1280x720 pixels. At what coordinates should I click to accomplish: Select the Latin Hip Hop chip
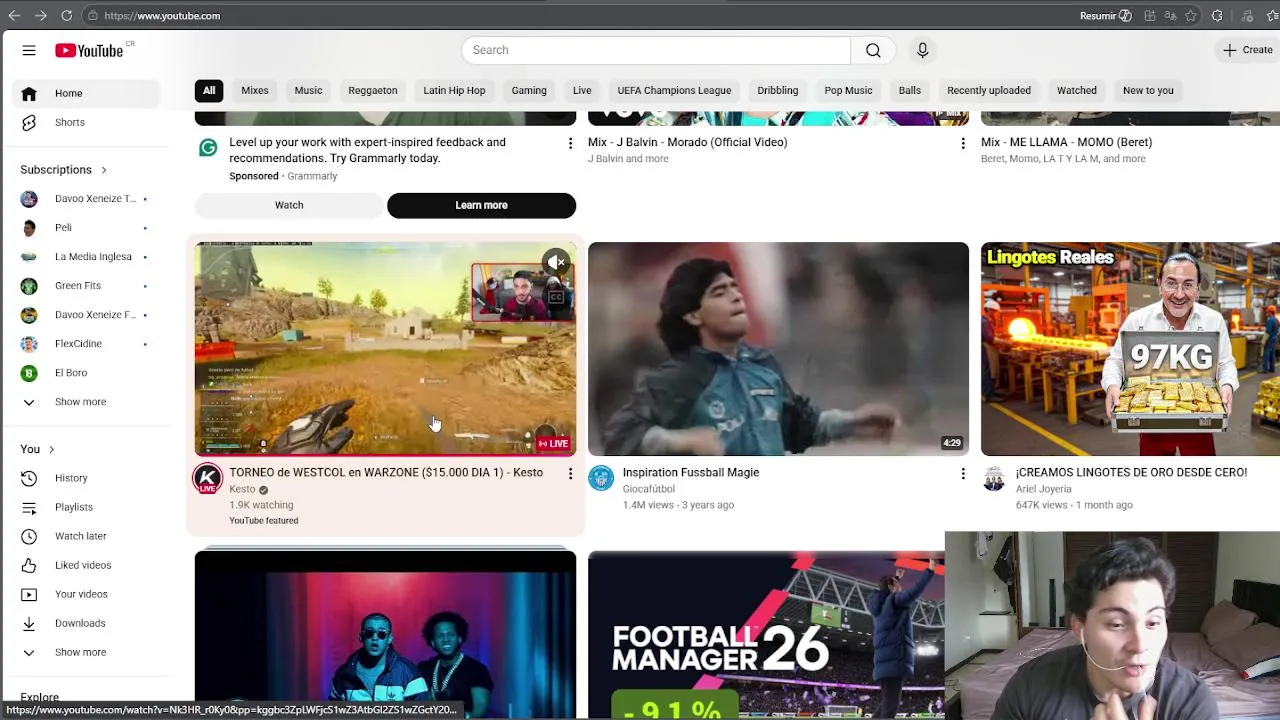pos(454,90)
